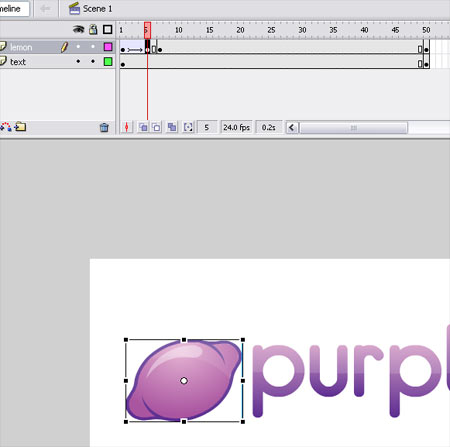Screen dimensions: 450x447
Task: Select frame 1 keyframe on lemon layer
Action: point(123,47)
